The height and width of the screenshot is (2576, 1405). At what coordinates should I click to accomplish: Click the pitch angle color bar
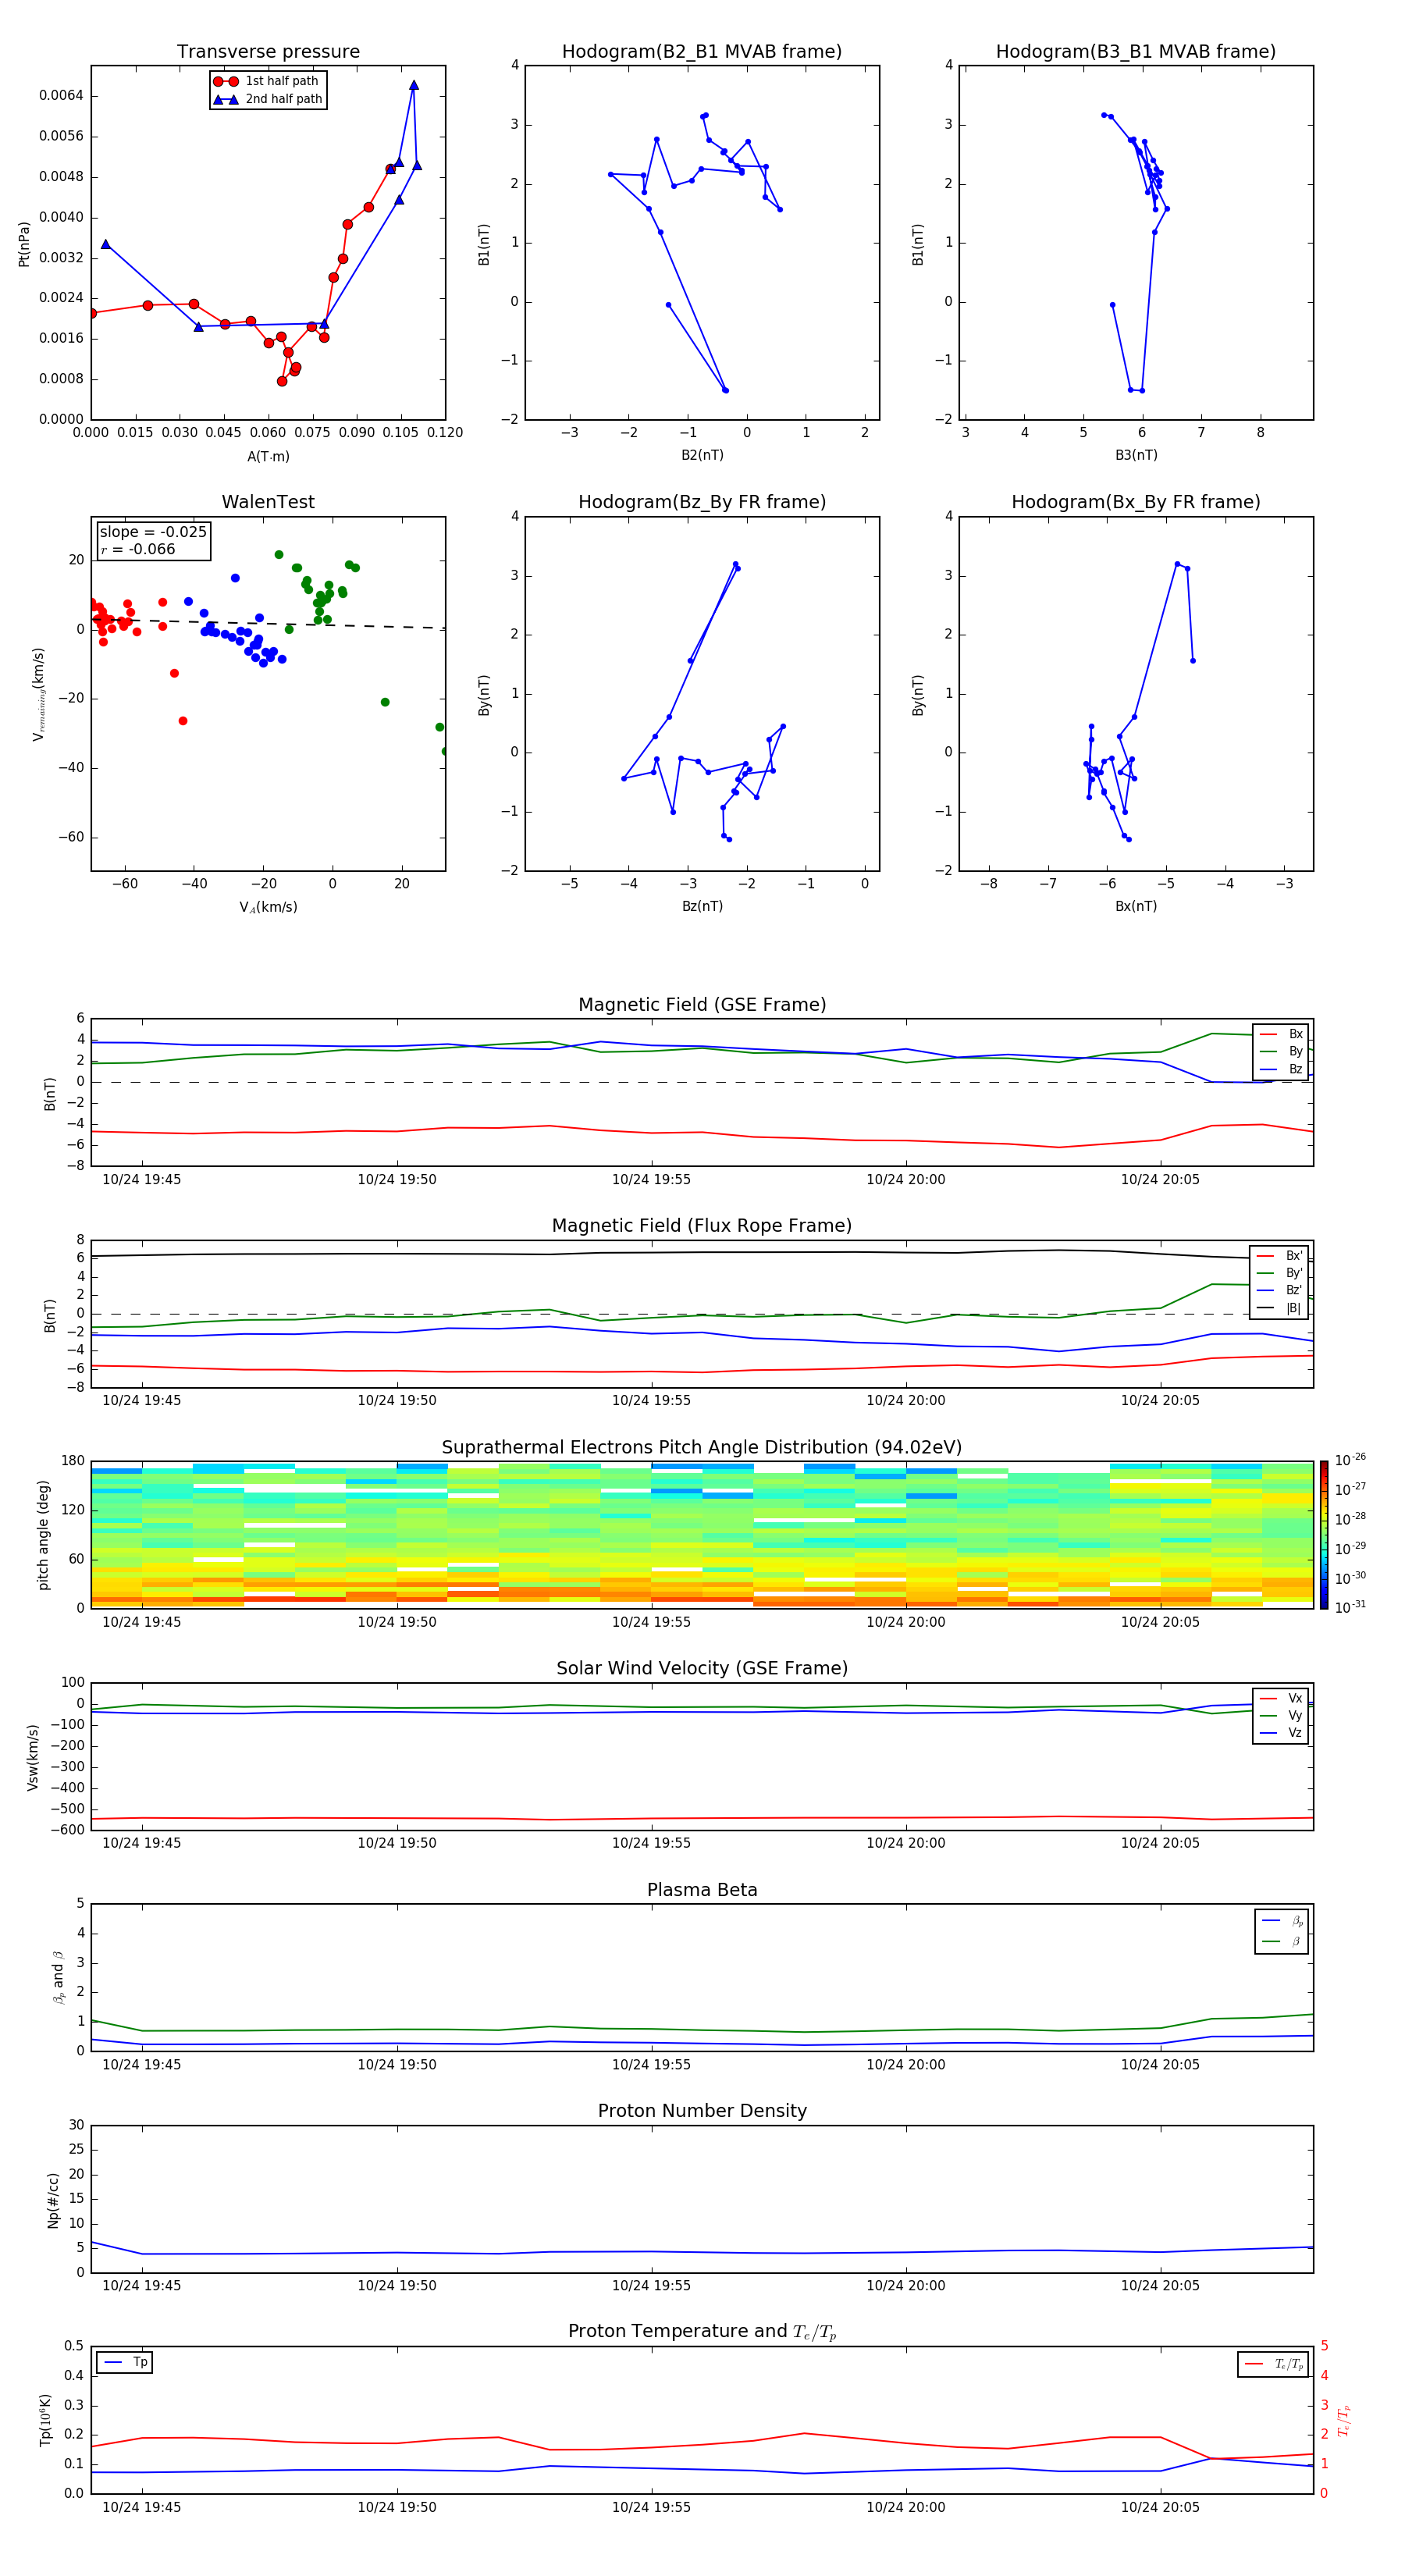pos(1324,1534)
